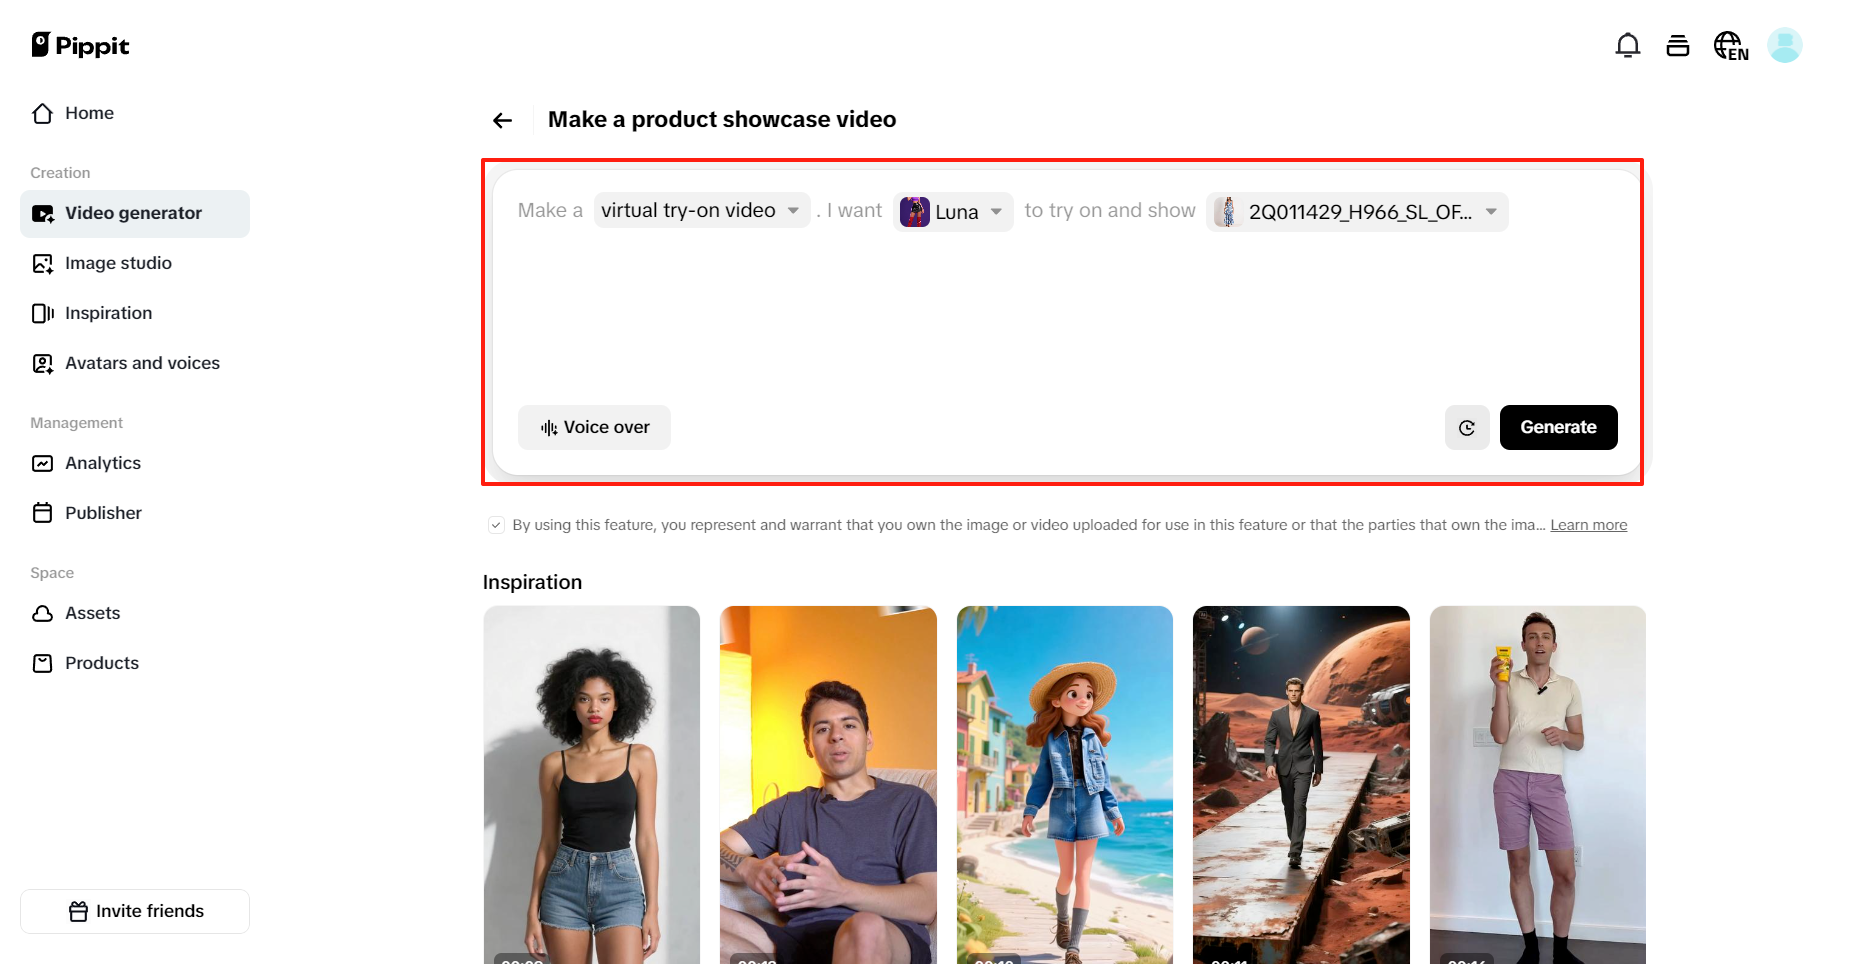Open the inbox icon near notifications
This screenshot has height=969, width=1865.
(x=1678, y=45)
